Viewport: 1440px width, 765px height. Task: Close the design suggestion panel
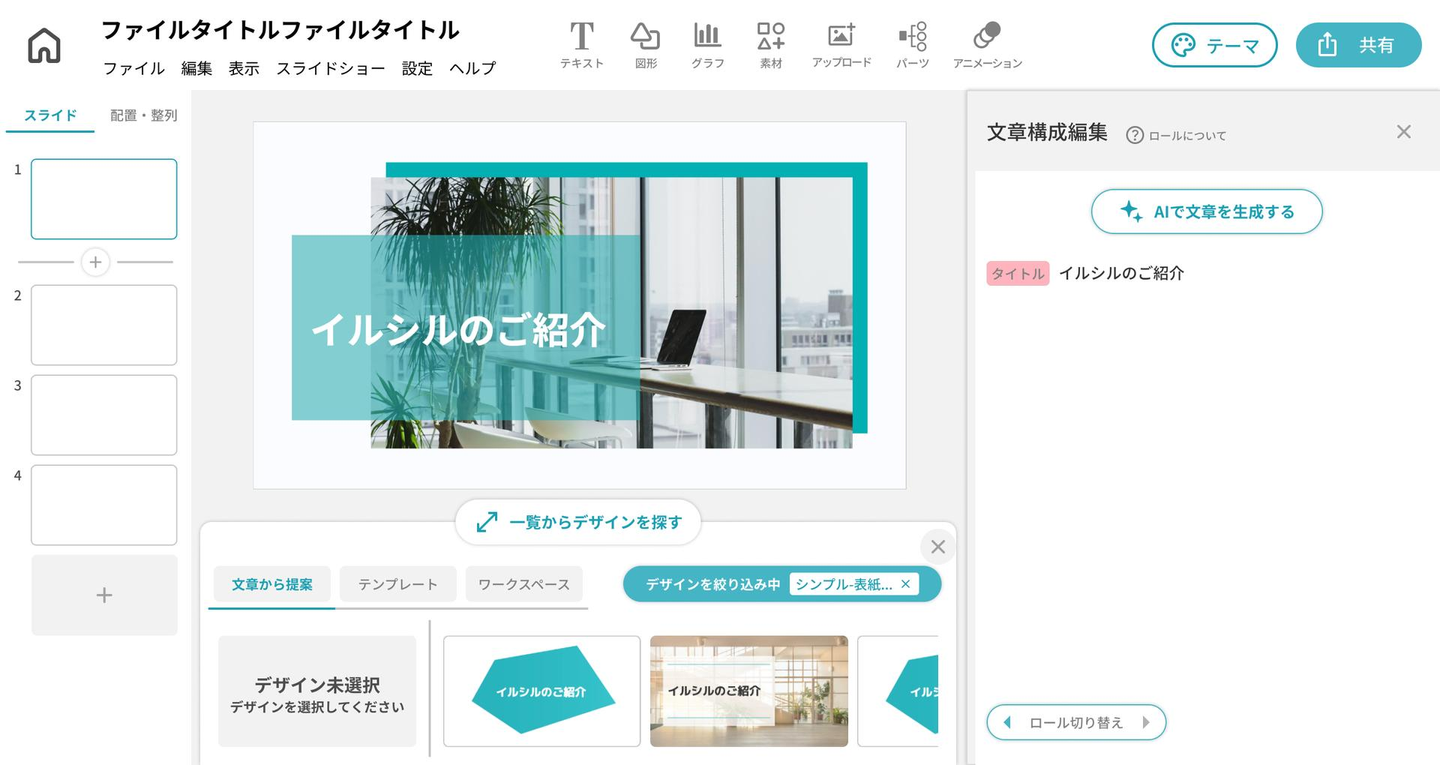pos(938,547)
